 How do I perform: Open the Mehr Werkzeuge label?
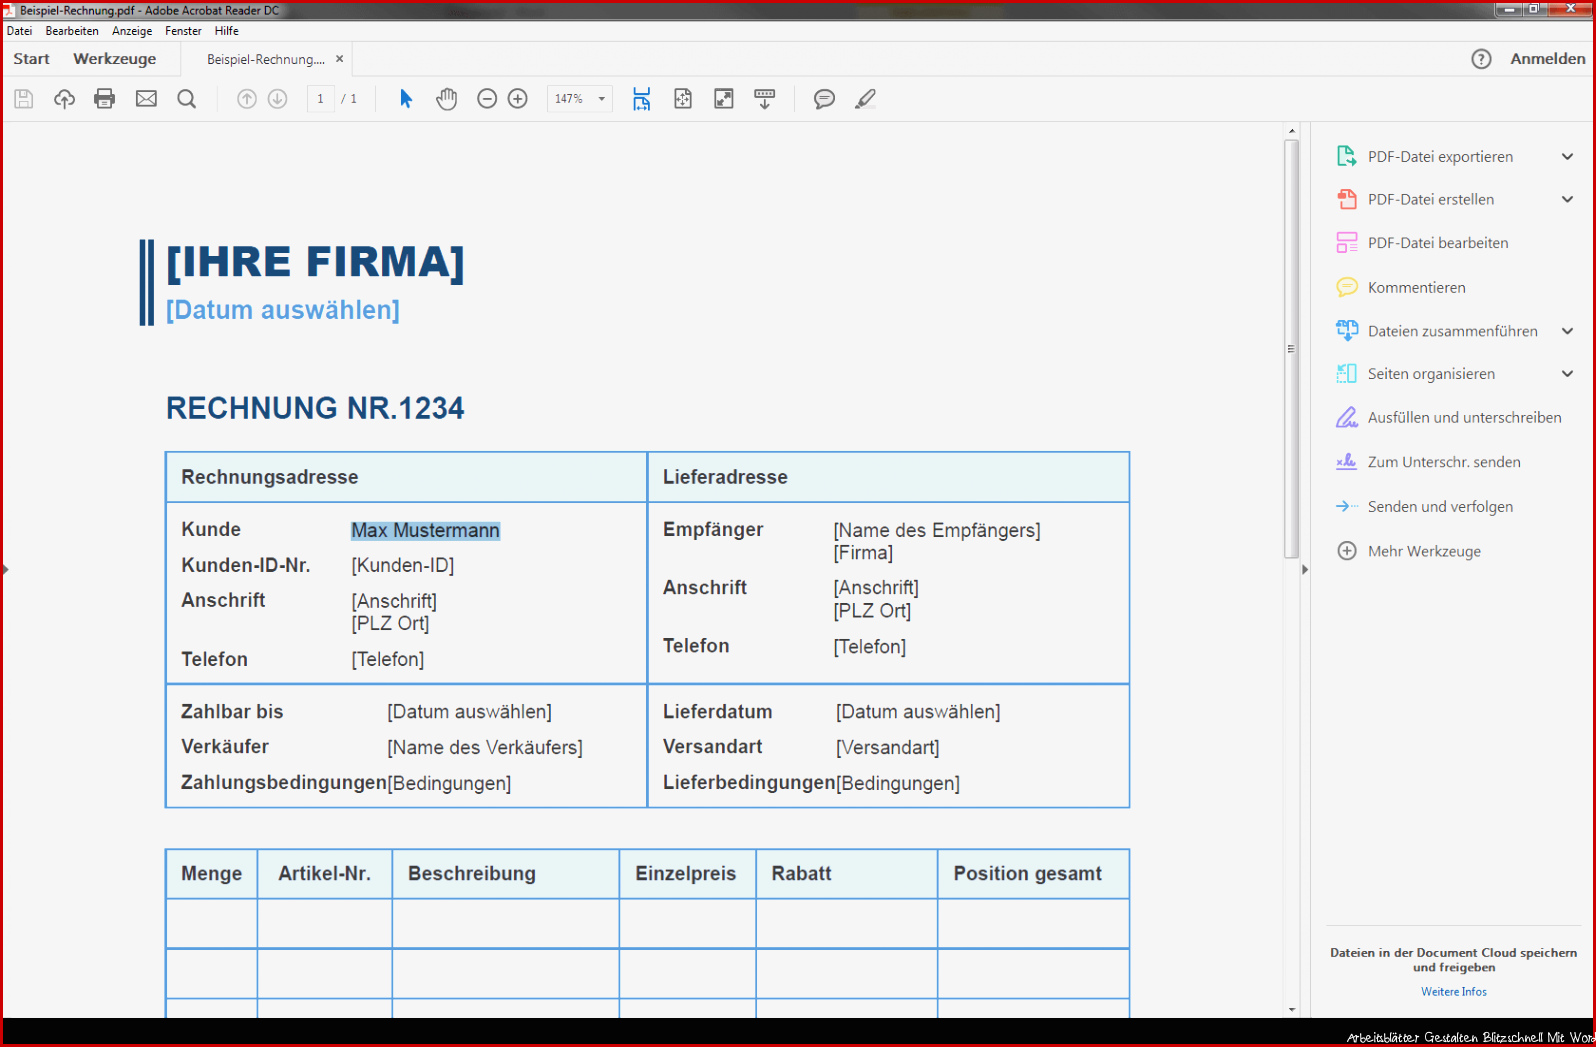point(1424,551)
